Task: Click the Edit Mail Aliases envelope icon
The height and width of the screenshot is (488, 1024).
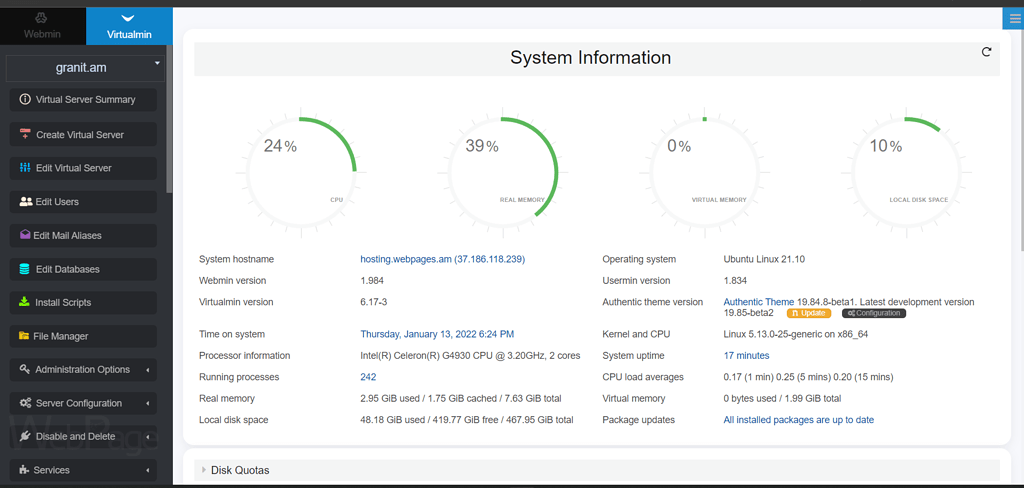Action: pos(25,235)
